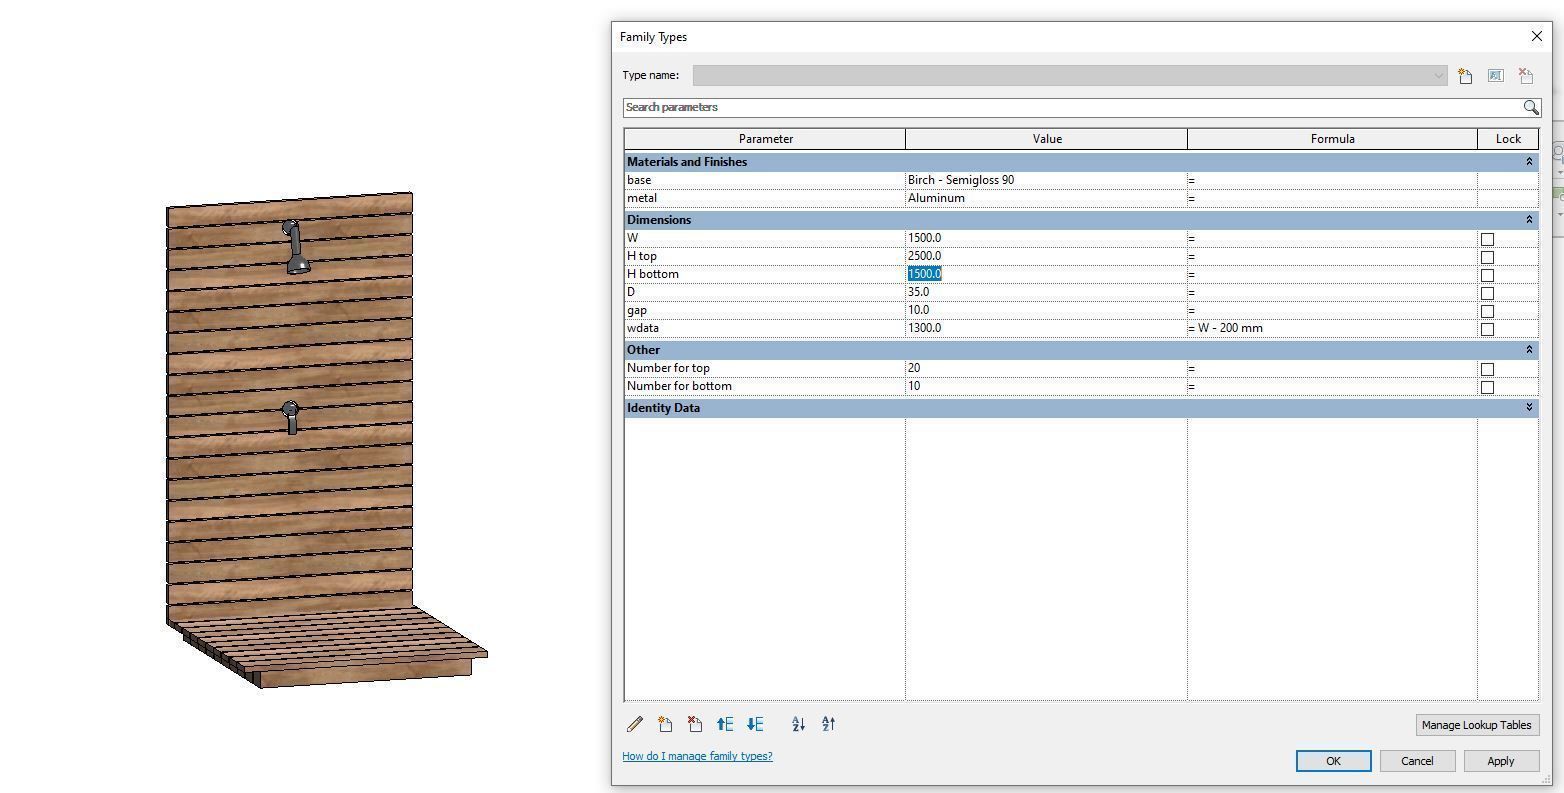Click the New Type icon

tap(1465, 76)
